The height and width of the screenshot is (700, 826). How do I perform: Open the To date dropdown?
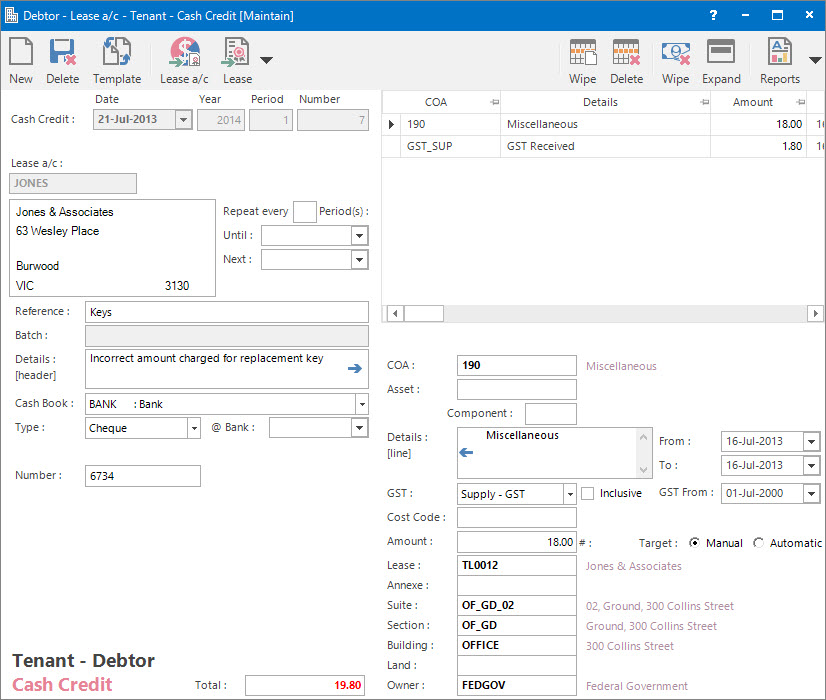(x=811, y=466)
